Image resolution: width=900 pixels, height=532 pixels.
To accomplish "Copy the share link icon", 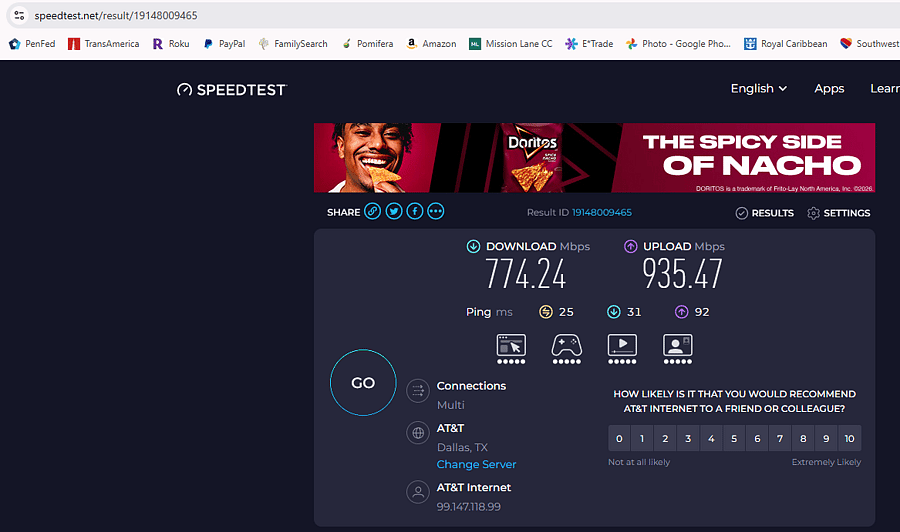I will (373, 211).
